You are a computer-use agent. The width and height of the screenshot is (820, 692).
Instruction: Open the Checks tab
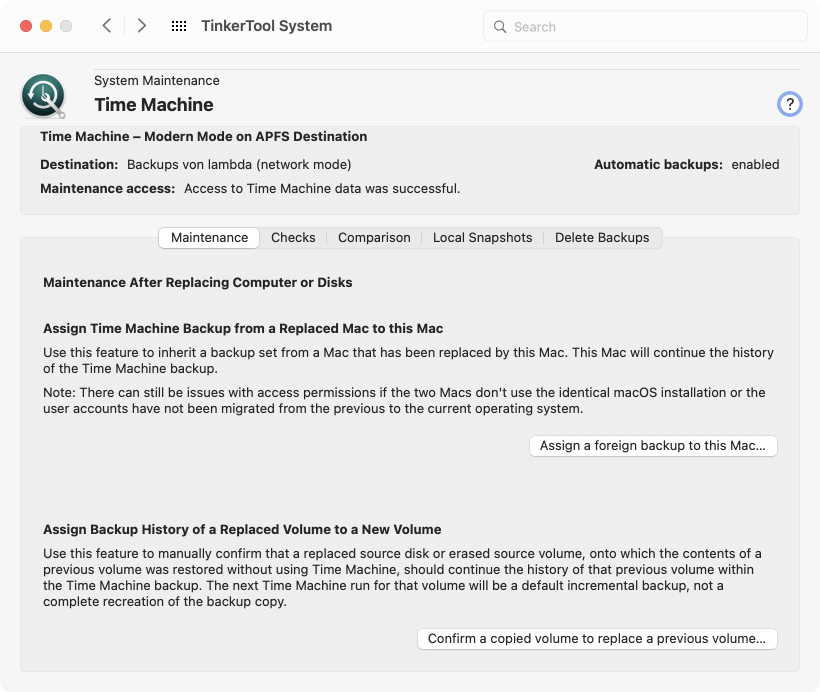click(293, 238)
